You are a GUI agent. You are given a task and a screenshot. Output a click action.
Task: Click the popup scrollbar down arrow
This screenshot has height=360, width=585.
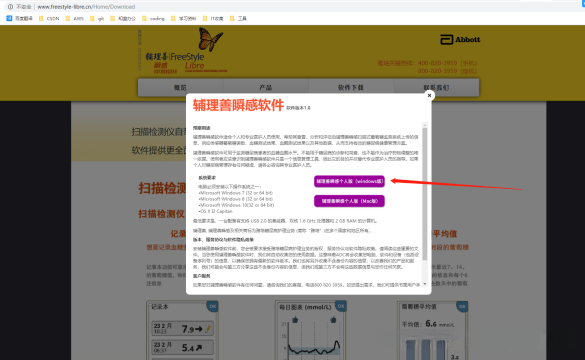point(425,284)
